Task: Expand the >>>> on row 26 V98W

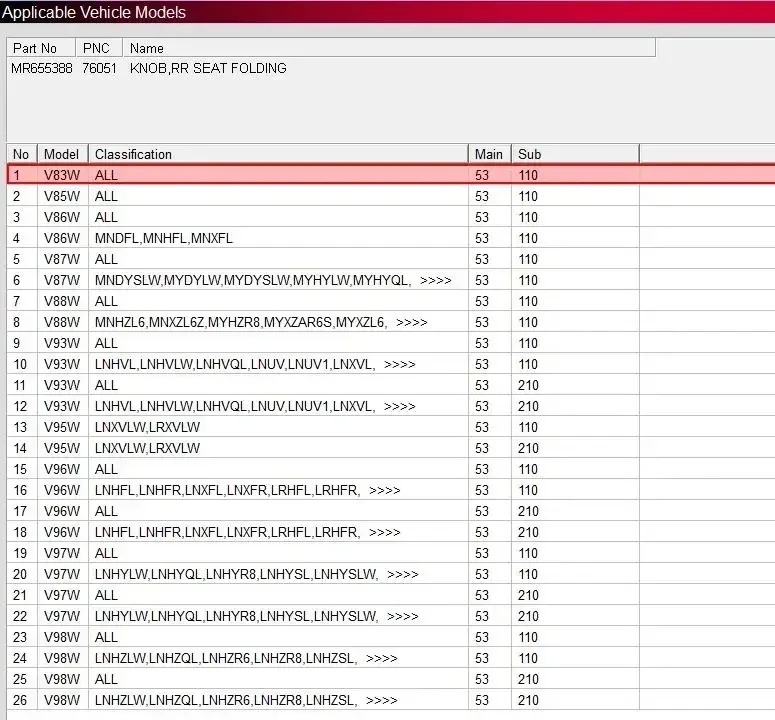Action: pyautogui.click(x=382, y=701)
